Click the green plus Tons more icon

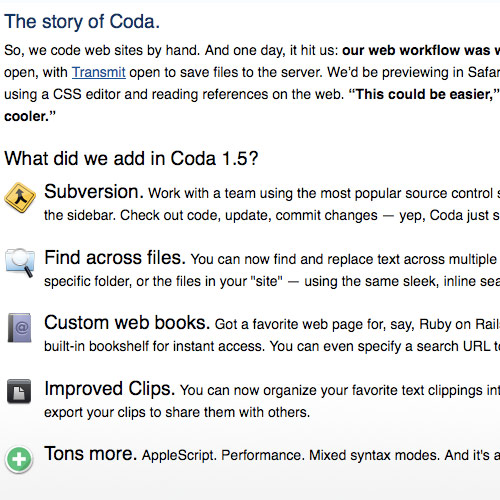(19, 460)
